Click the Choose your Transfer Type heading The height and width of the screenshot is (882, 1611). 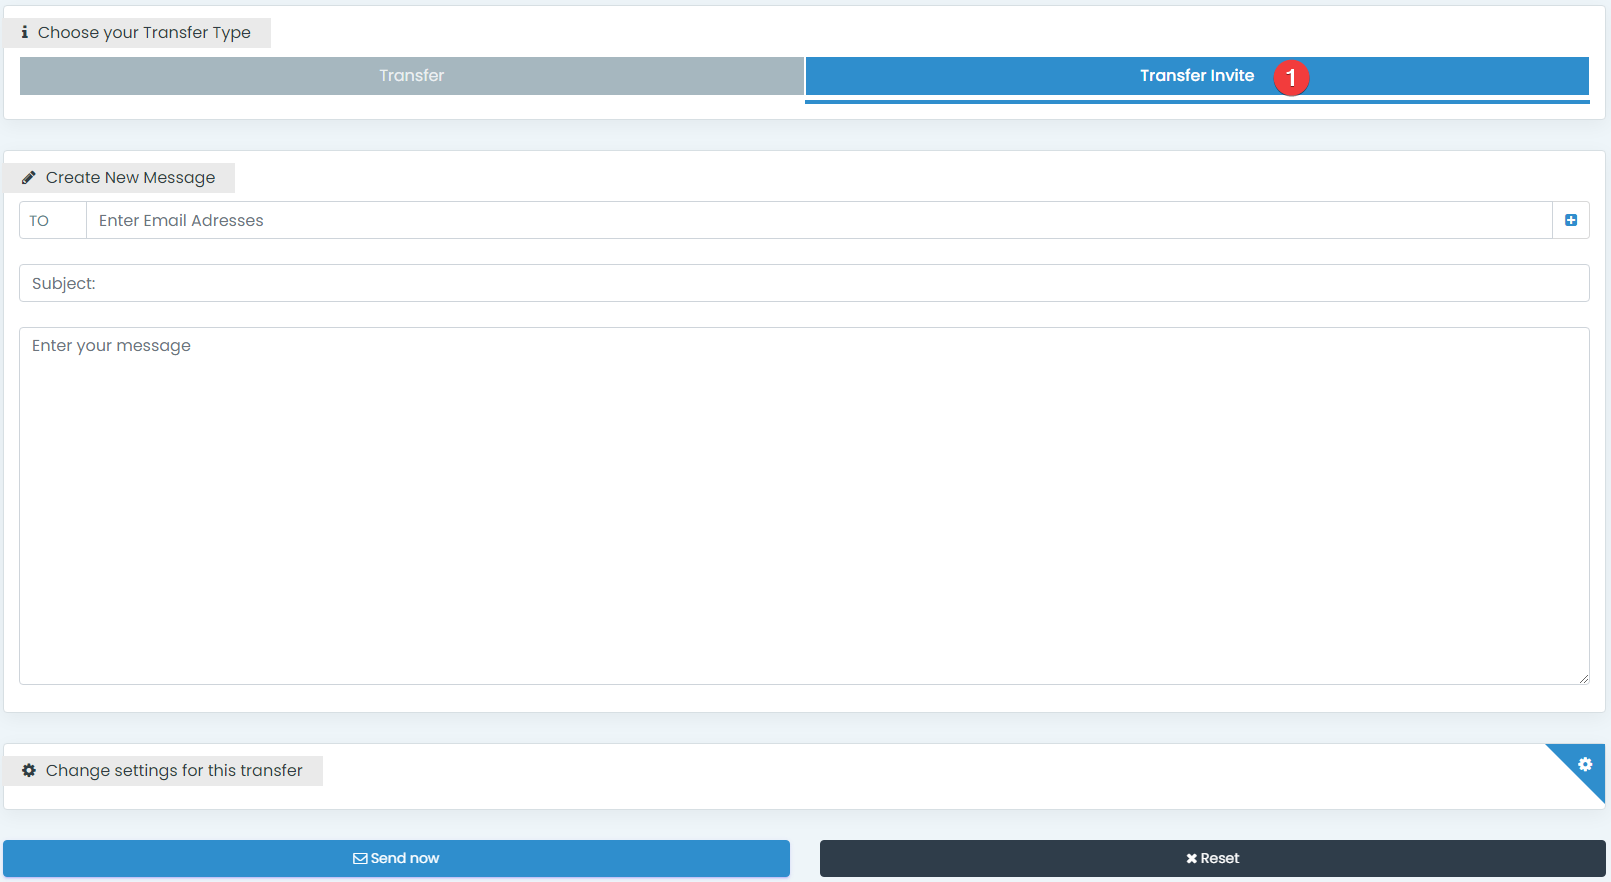(144, 32)
